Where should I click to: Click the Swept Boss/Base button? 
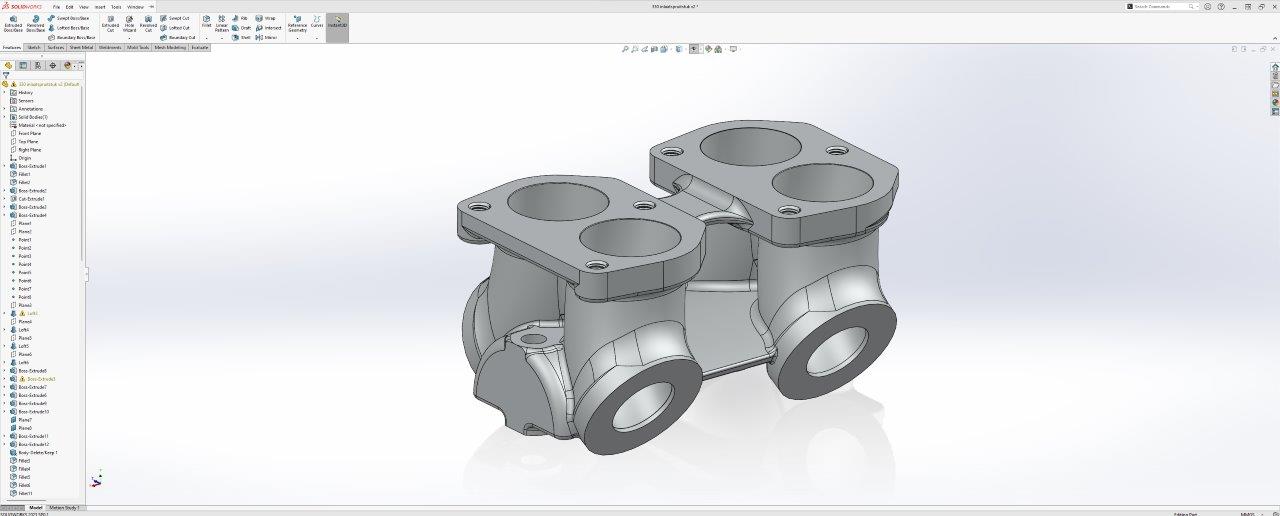tap(69, 18)
